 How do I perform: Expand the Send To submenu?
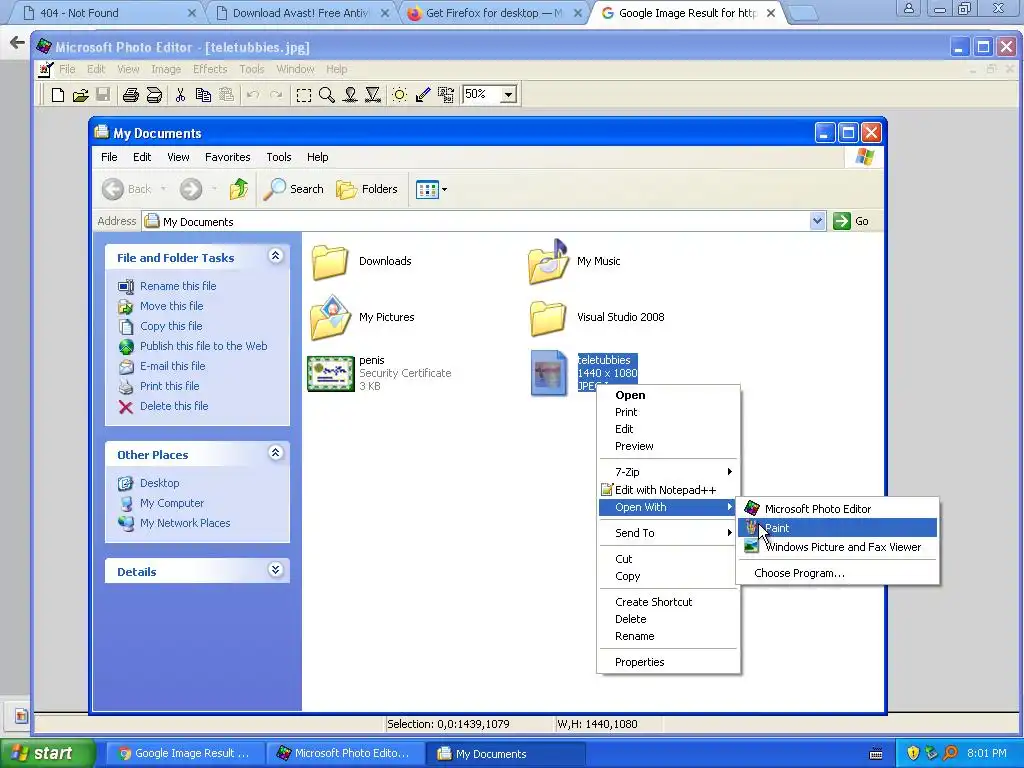pyautogui.click(x=669, y=533)
